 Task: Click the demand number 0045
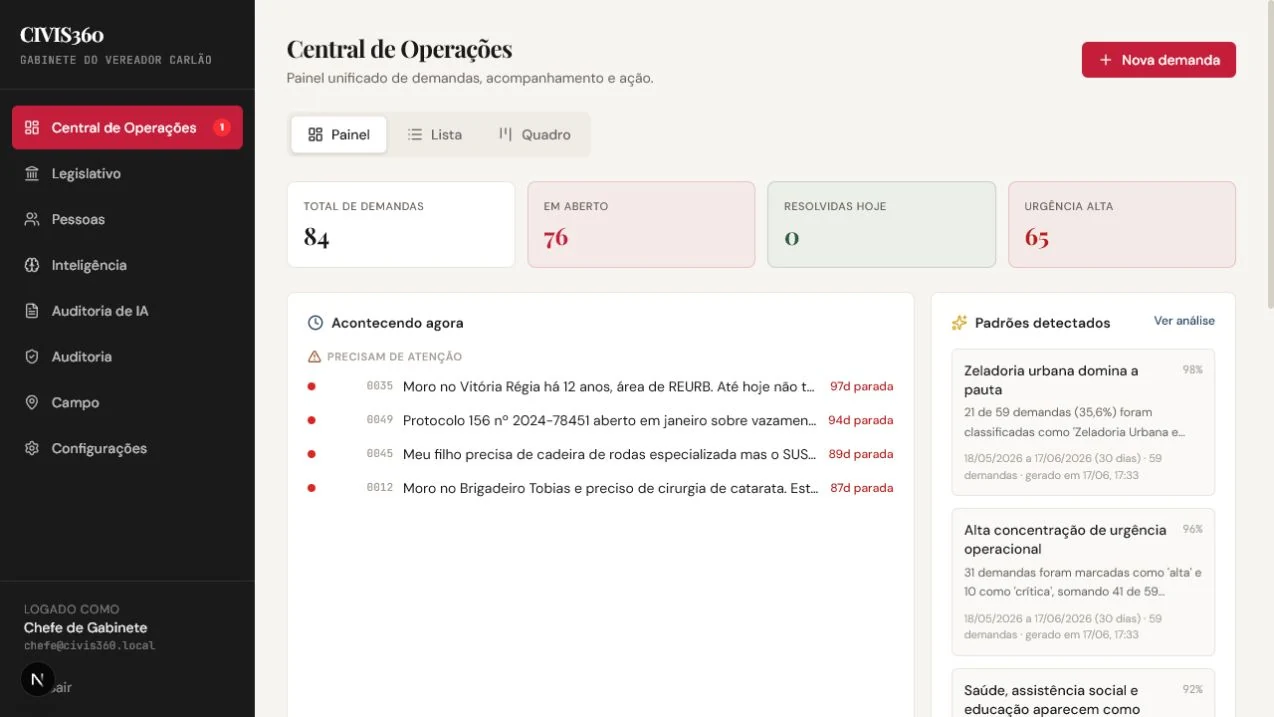[x=380, y=454]
